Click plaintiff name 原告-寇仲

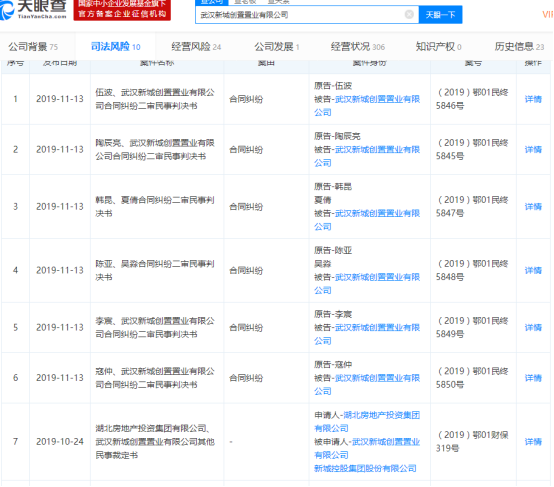[333, 365]
